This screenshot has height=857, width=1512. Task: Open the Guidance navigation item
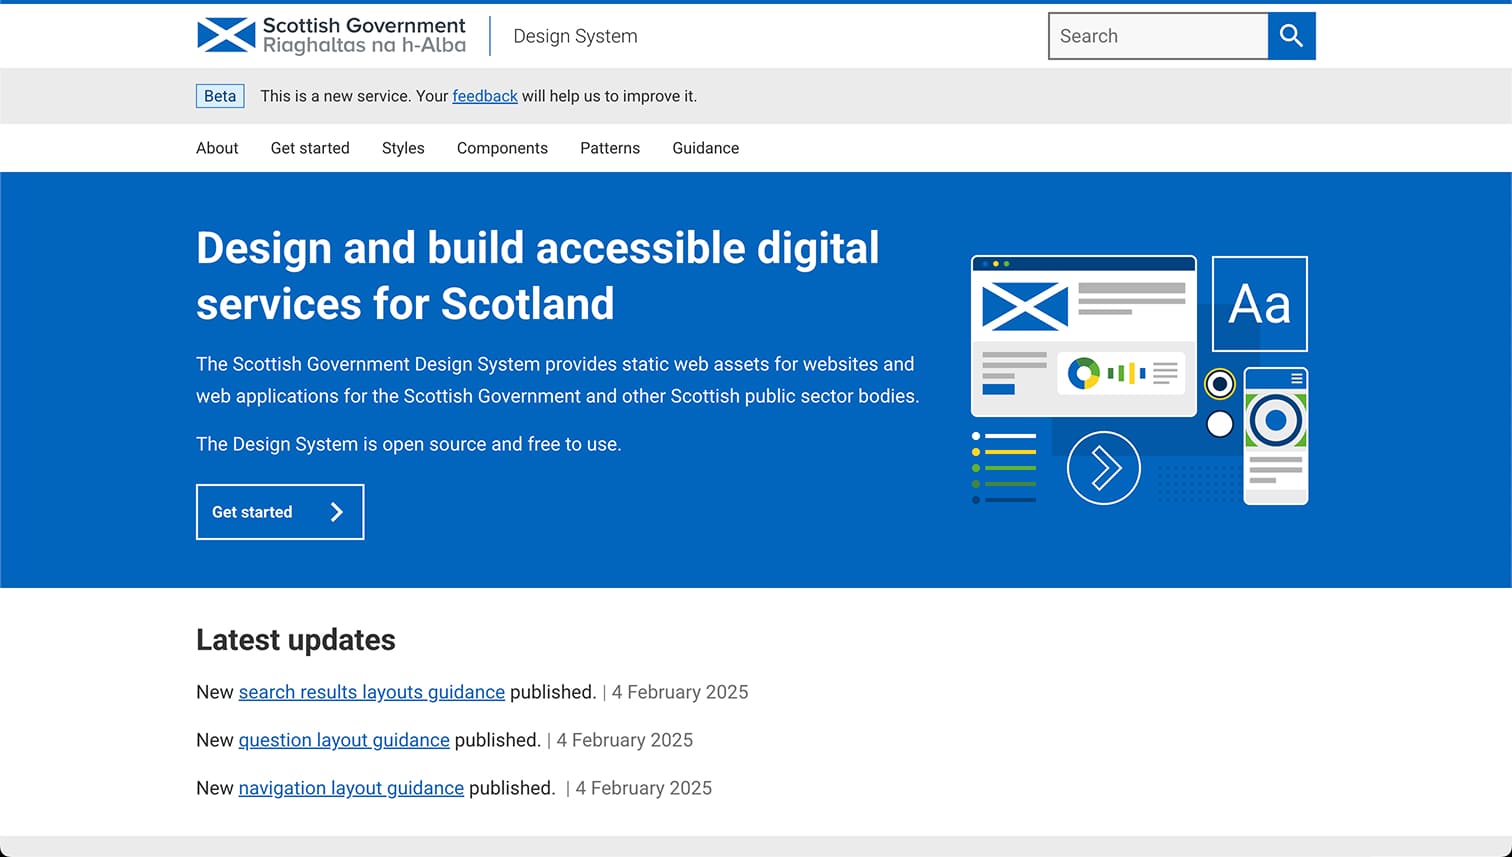coord(706,148)
